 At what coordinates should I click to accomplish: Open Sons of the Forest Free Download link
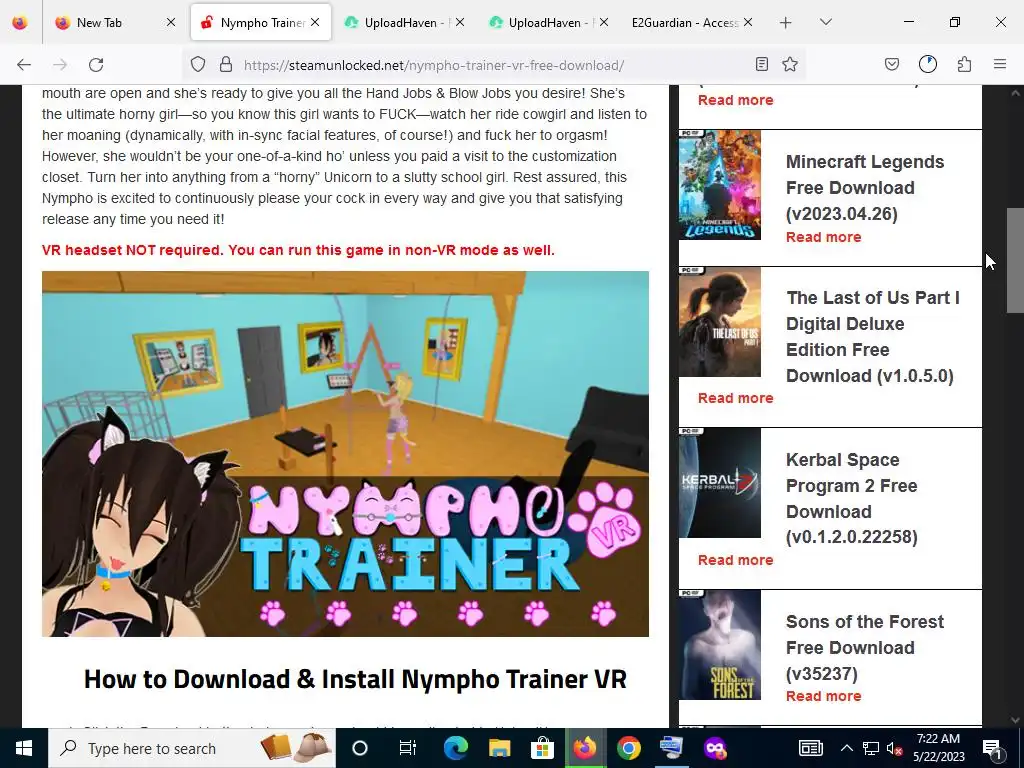pyautogui.click(x=865, y=647)
